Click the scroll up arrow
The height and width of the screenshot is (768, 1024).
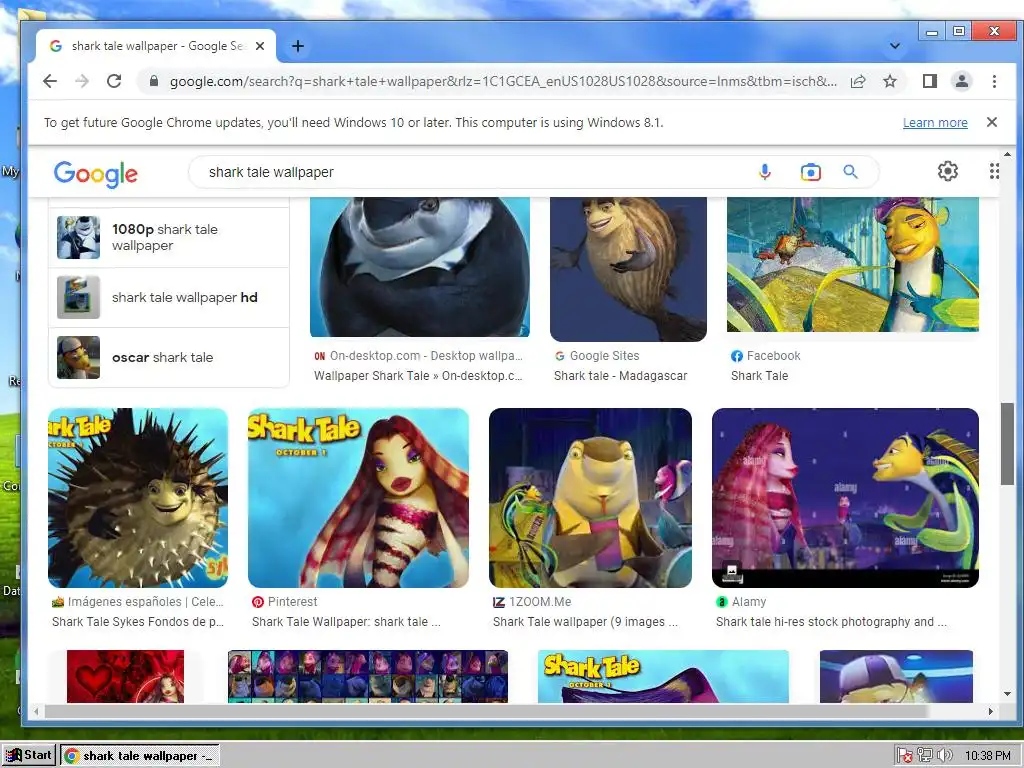tap(1007, 154)
